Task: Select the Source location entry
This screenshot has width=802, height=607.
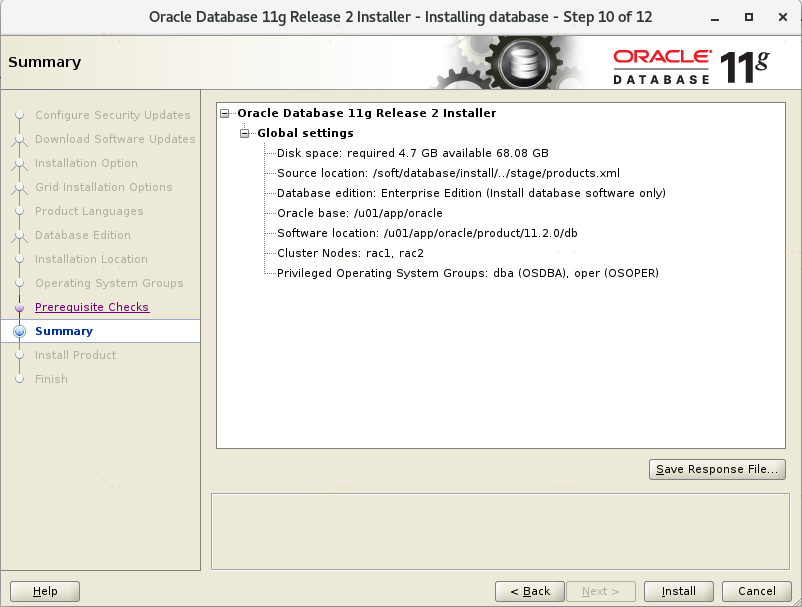Action: (x=448, y=173)
